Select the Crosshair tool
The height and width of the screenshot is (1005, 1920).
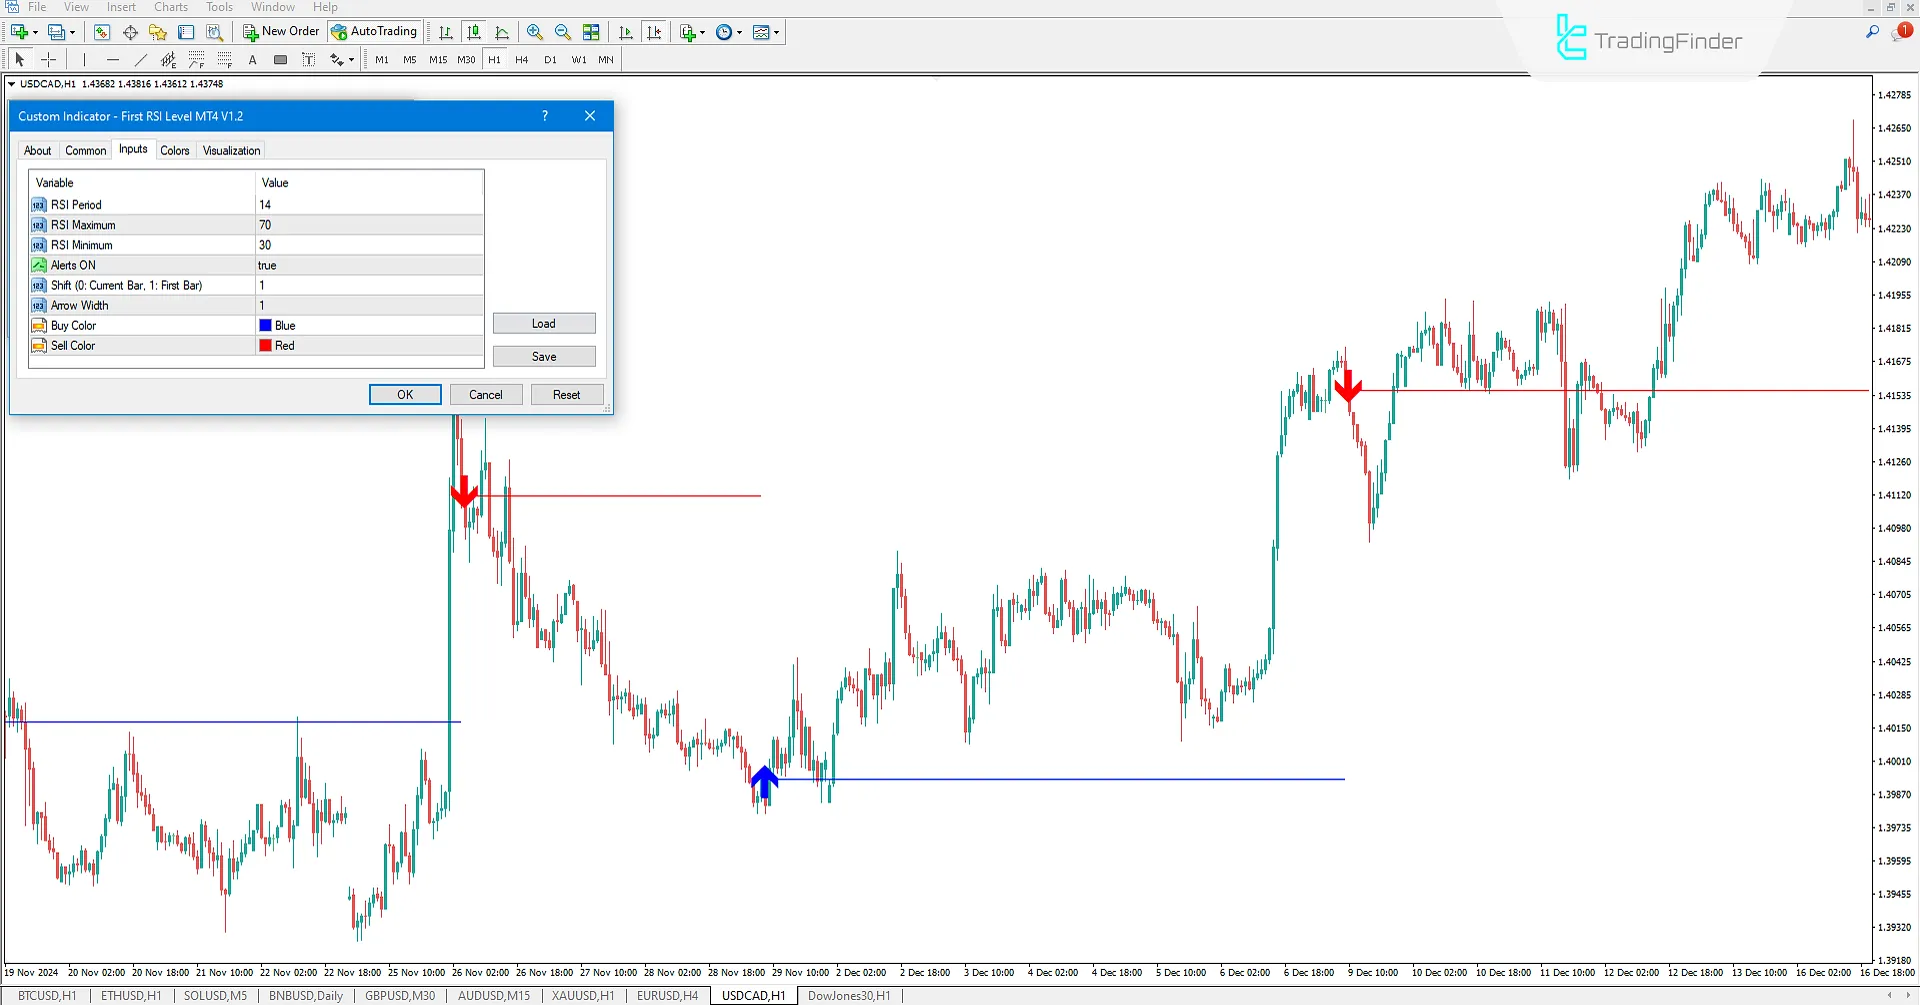48,59
